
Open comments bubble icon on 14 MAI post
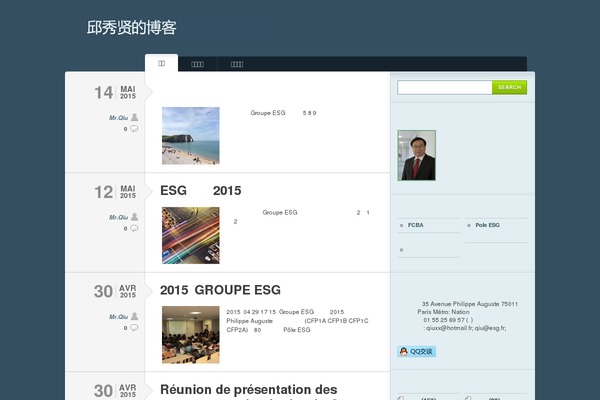[134, 129]
